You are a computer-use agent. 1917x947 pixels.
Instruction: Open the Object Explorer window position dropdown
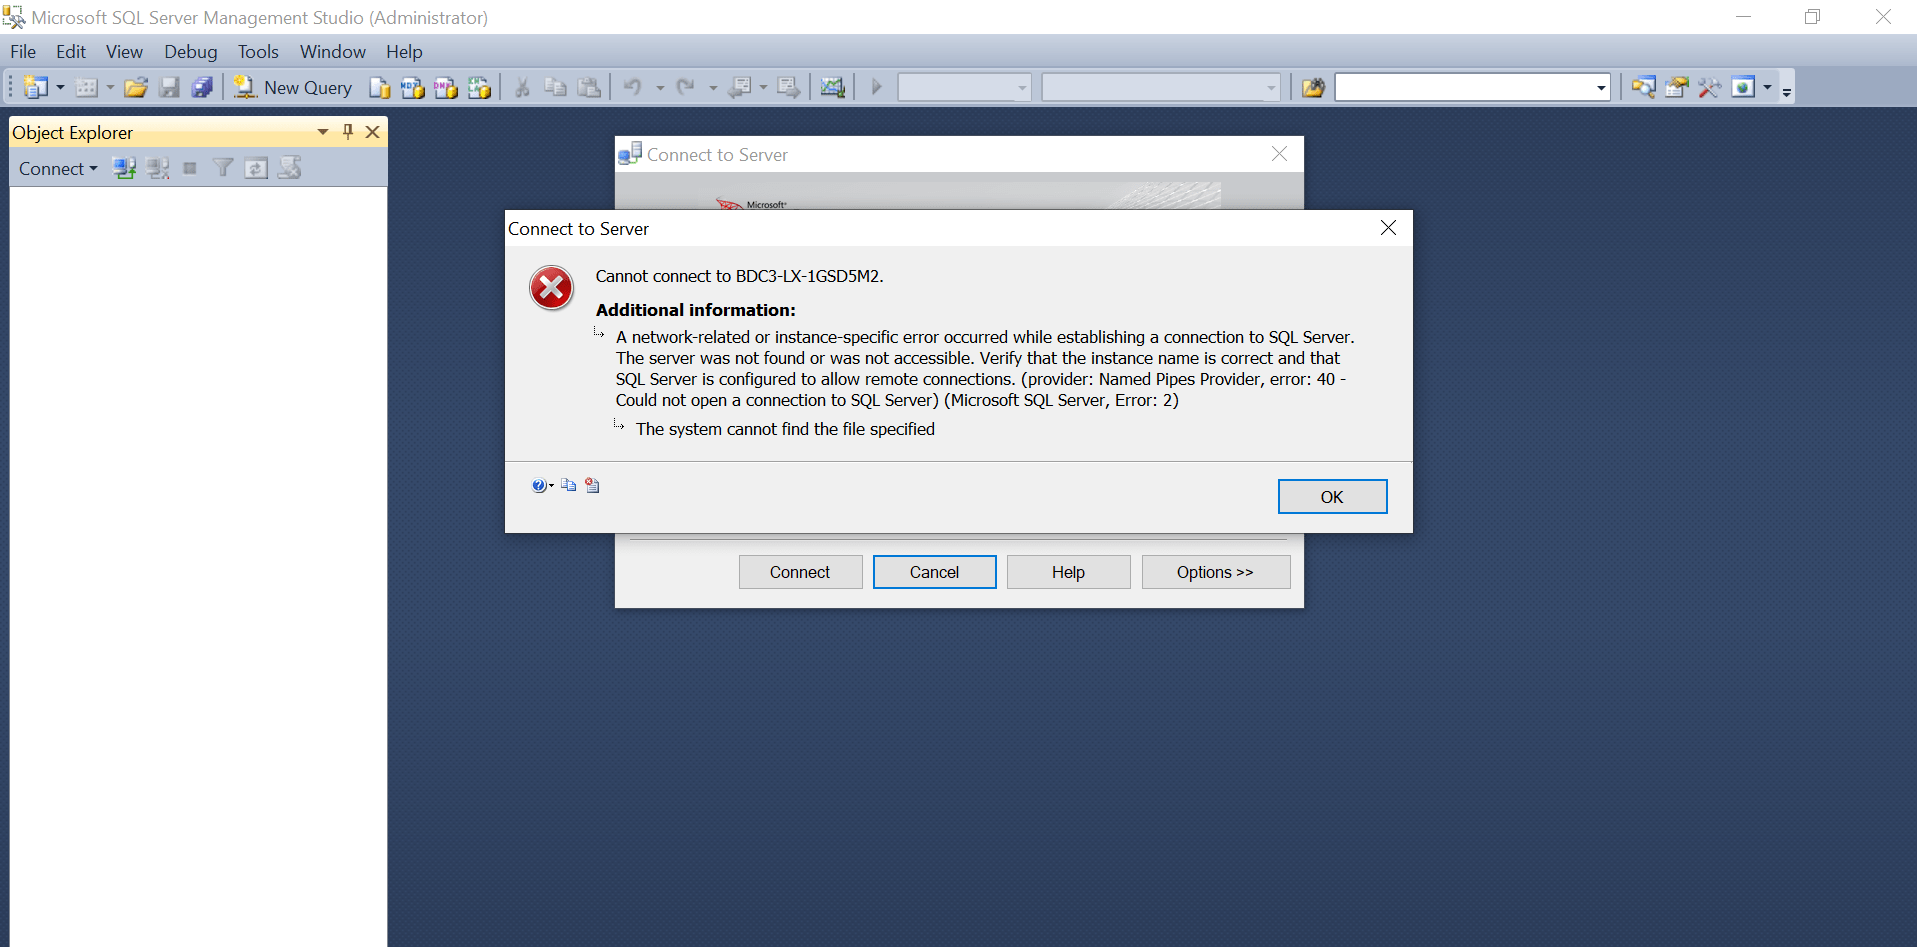pos(323,132)
